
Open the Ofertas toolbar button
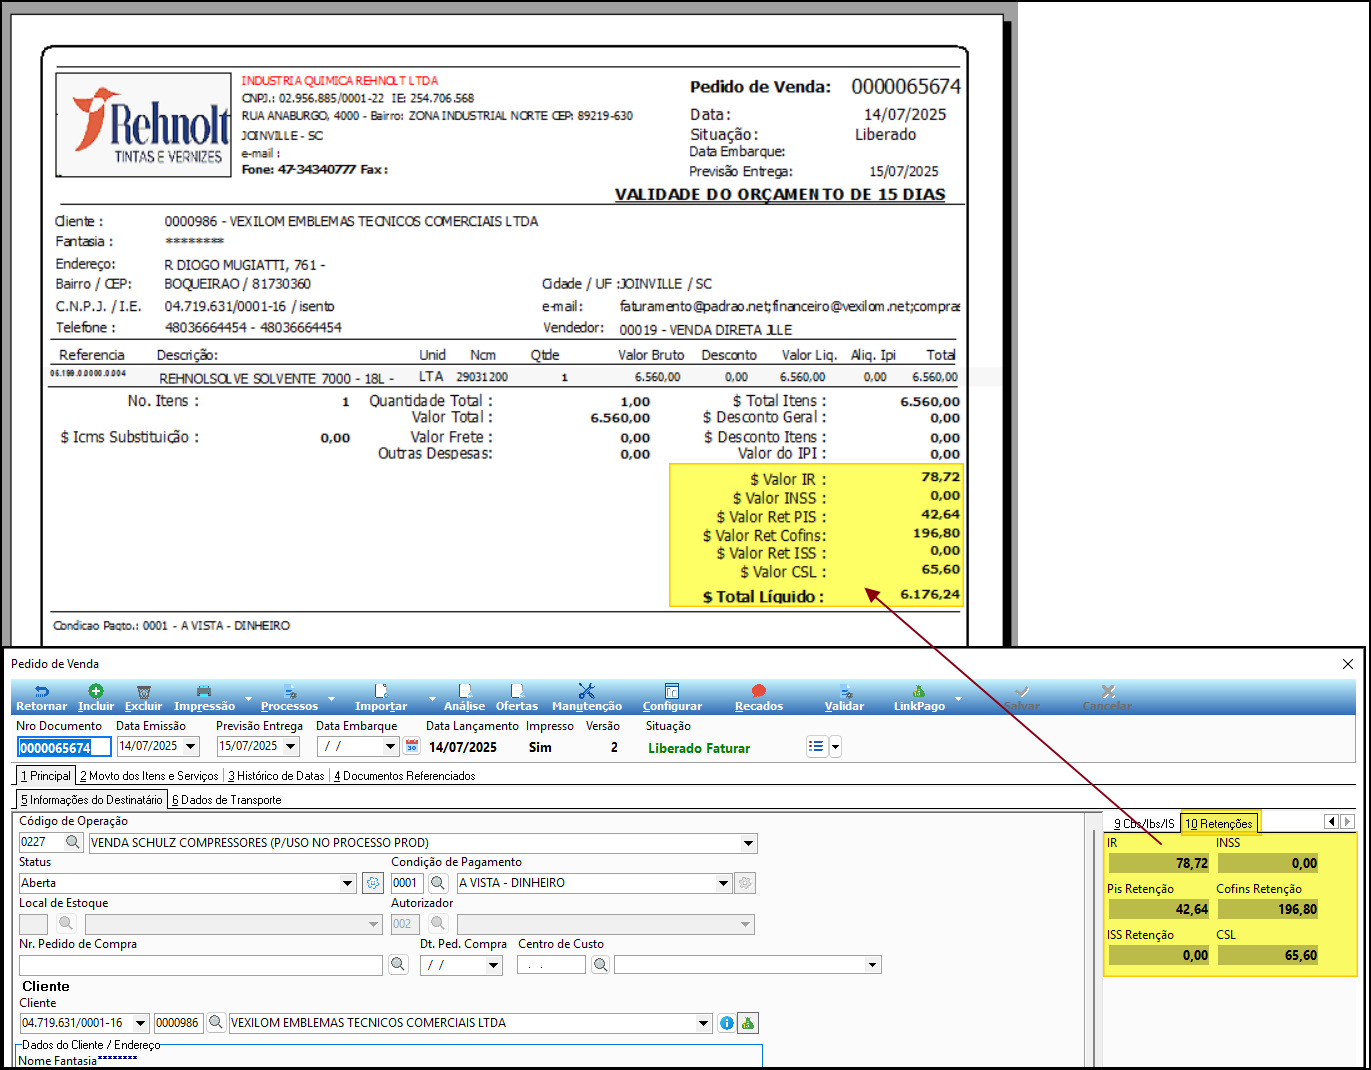517,698
